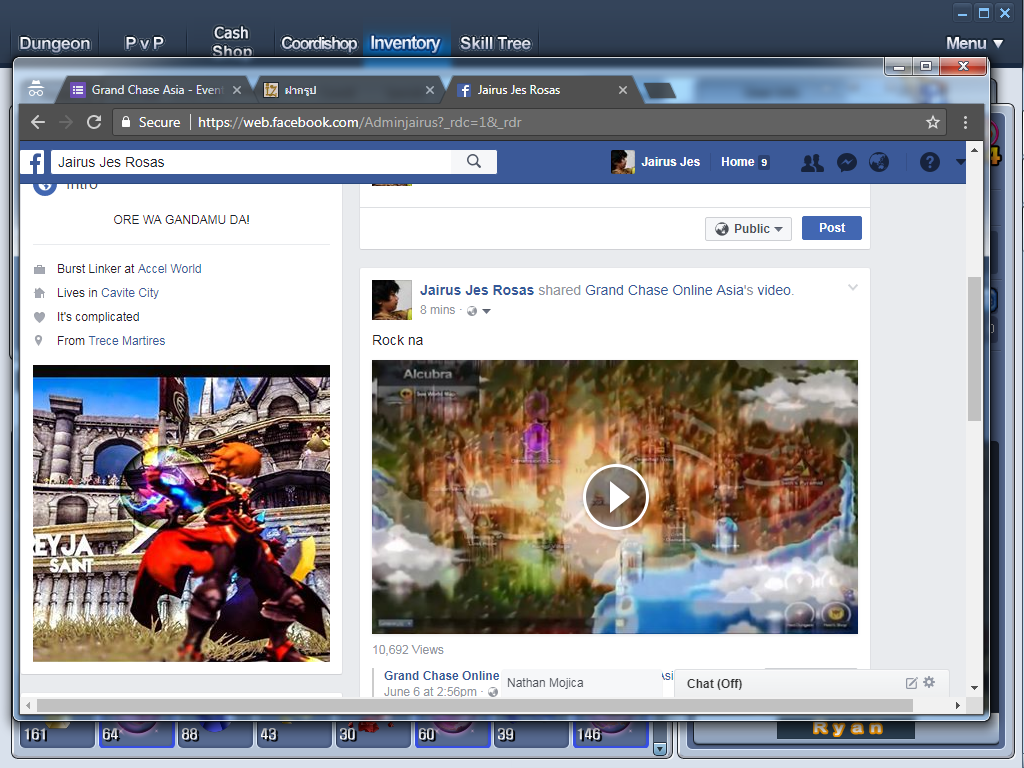
Task: Click post author's profile thumbnail
Action: click(392, 300)
